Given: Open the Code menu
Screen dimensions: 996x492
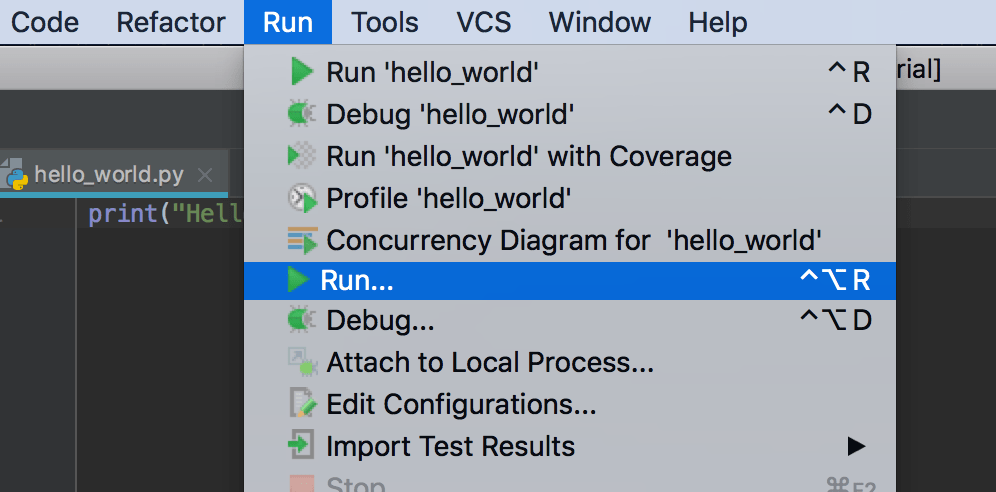Looking at the screenshot, I should 45,22.
